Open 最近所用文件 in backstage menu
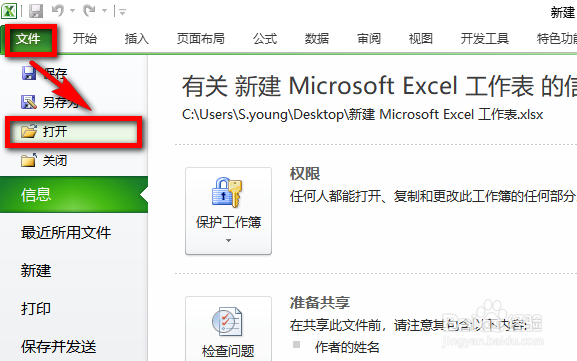577x361 pixels. click(66, 233)
